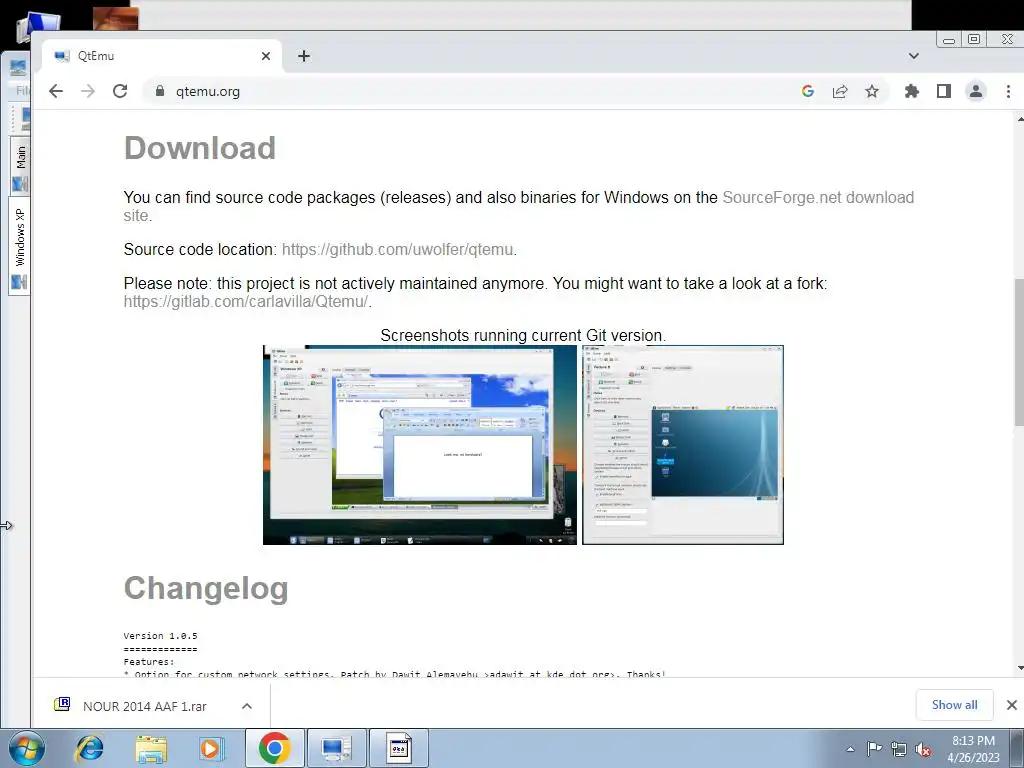Viewport: 1024px width, 768px height.
Task: Click the Download heading
Action: point(200,148)
